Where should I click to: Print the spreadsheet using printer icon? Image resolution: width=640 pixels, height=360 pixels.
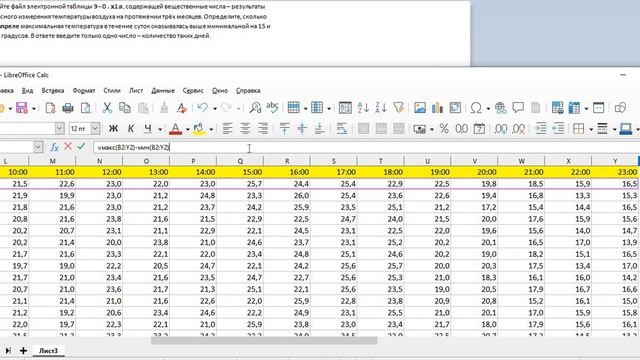pyautogui.click(x=68, y=108)
